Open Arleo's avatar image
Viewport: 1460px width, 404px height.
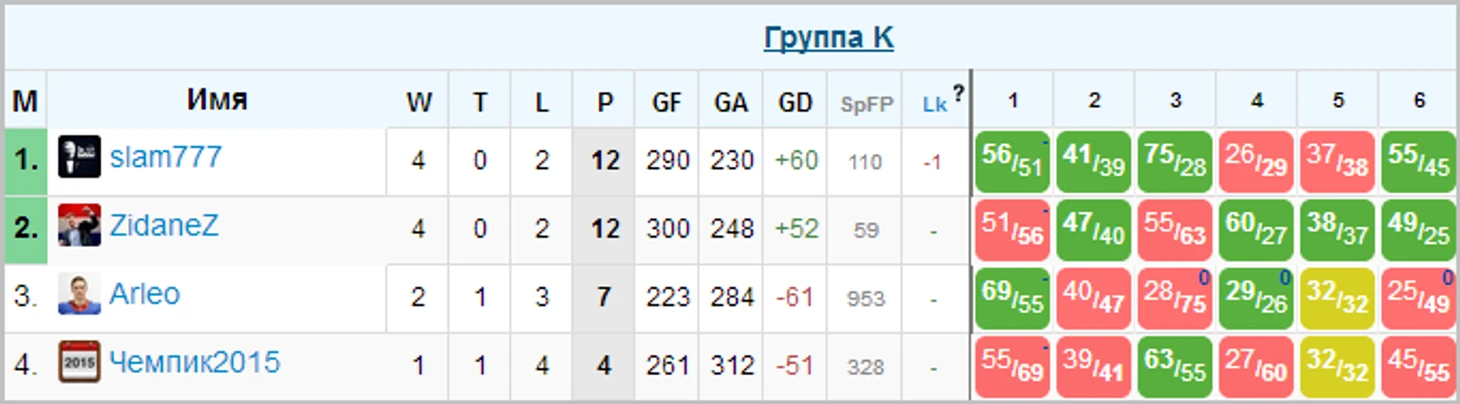(79, 294)
